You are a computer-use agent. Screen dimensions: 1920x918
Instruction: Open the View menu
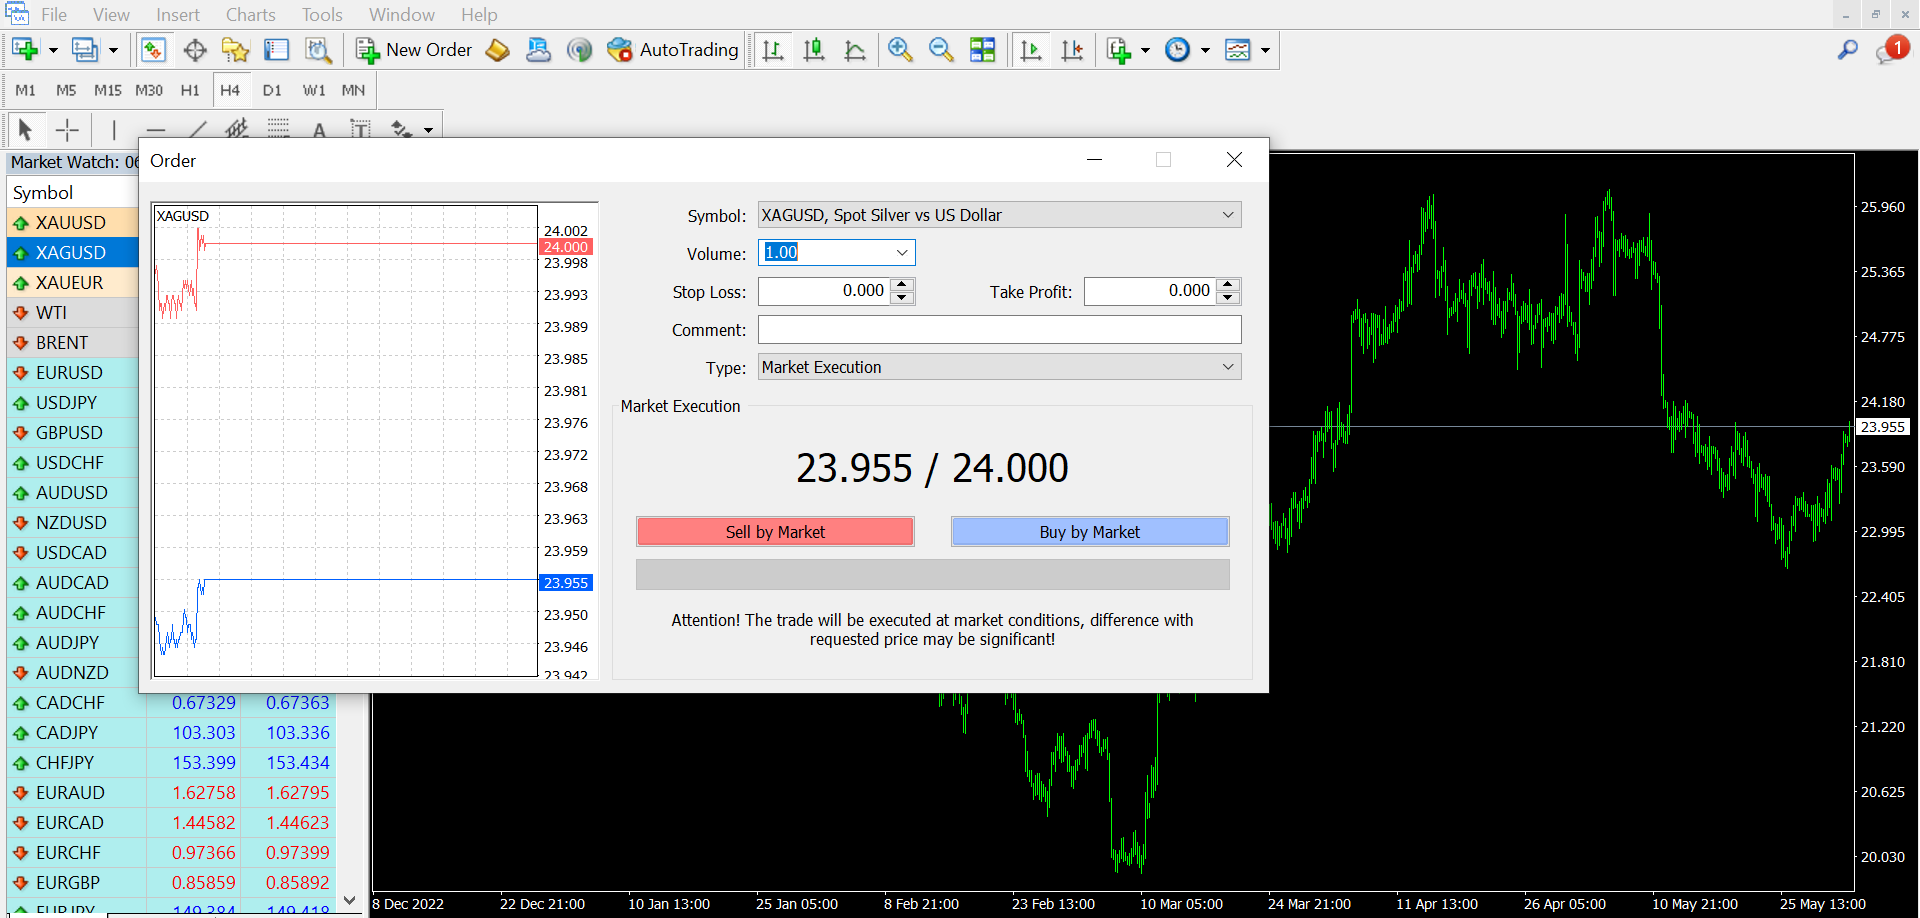point(111,15)
